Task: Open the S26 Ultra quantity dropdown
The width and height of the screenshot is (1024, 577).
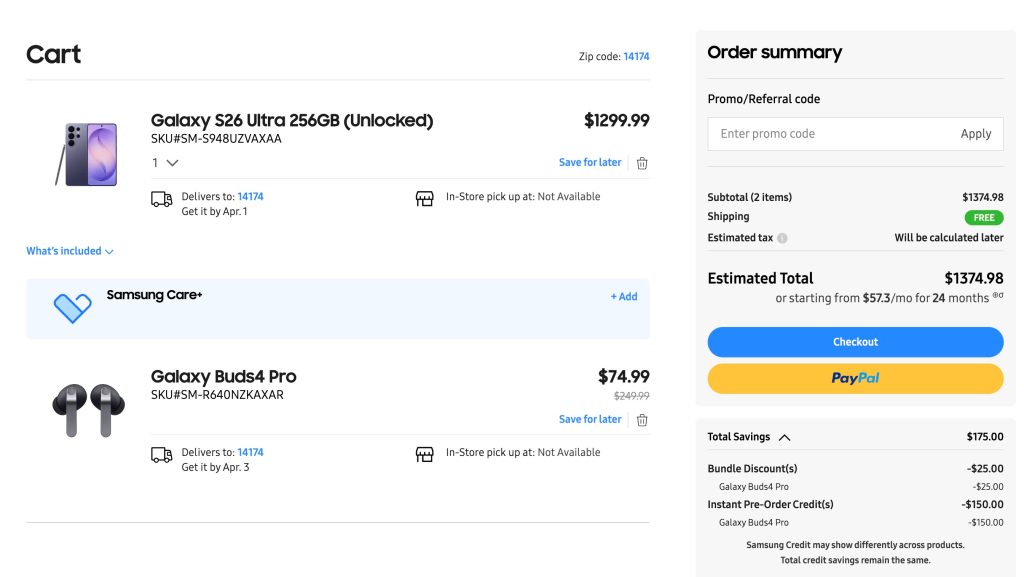Action: [x=166, y=162]
